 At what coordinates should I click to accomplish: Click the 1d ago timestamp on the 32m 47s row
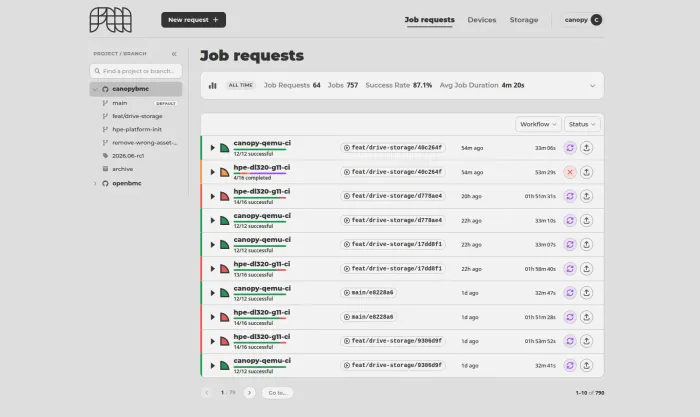click(x=470, y=293)
